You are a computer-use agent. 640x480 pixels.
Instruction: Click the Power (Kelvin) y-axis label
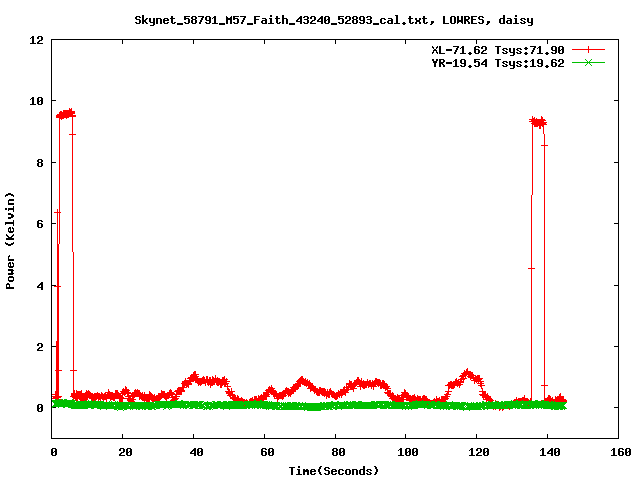coord(10,241)
